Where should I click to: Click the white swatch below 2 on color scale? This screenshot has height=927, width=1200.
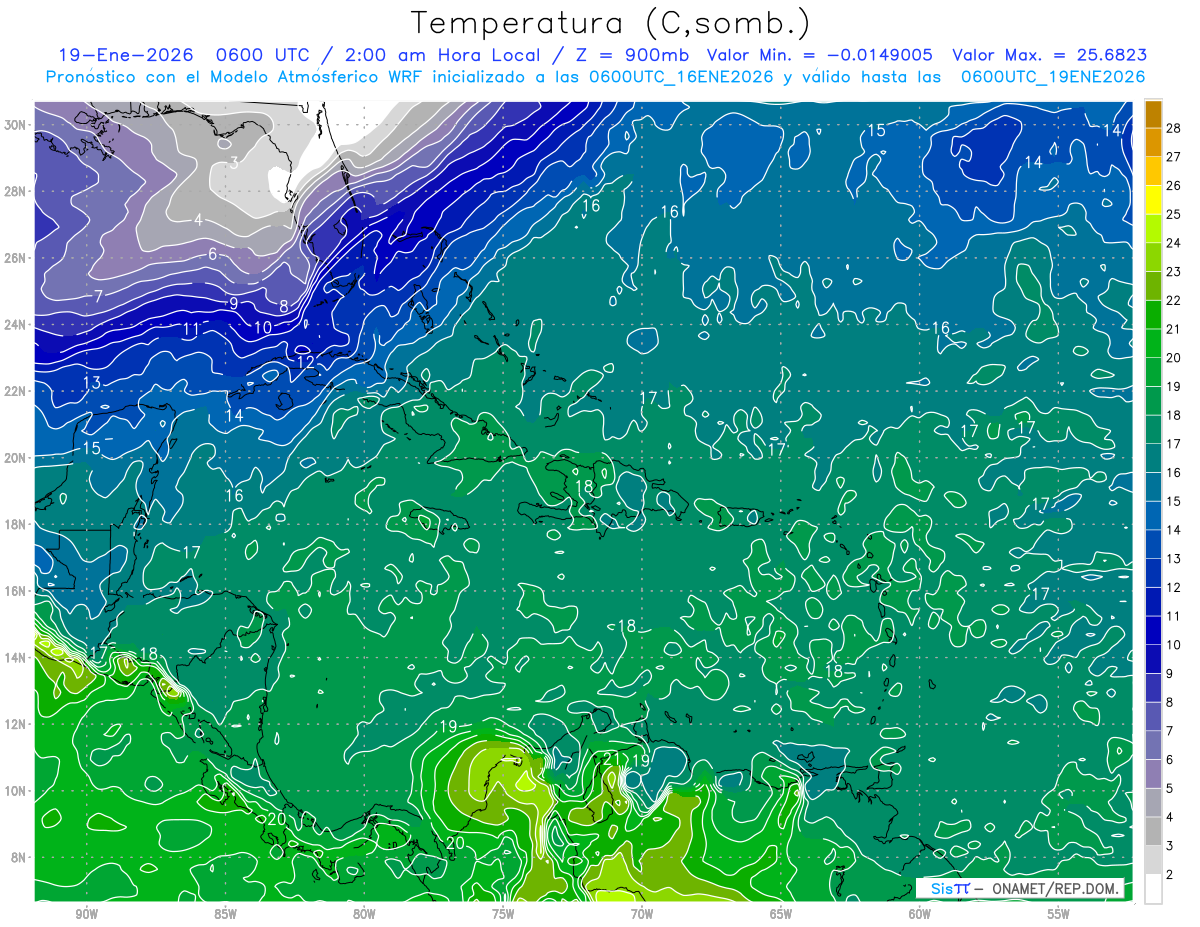1153,889
